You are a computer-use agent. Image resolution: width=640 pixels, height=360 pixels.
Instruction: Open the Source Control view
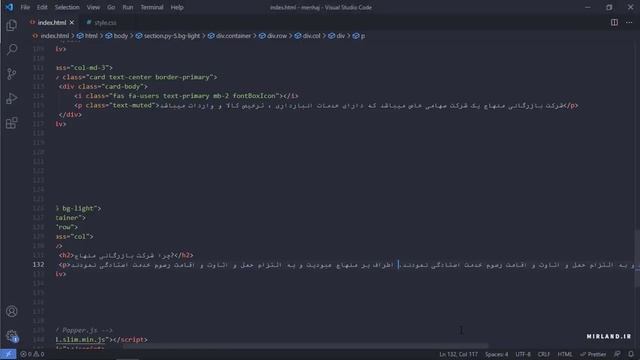[x=11, y=74]
